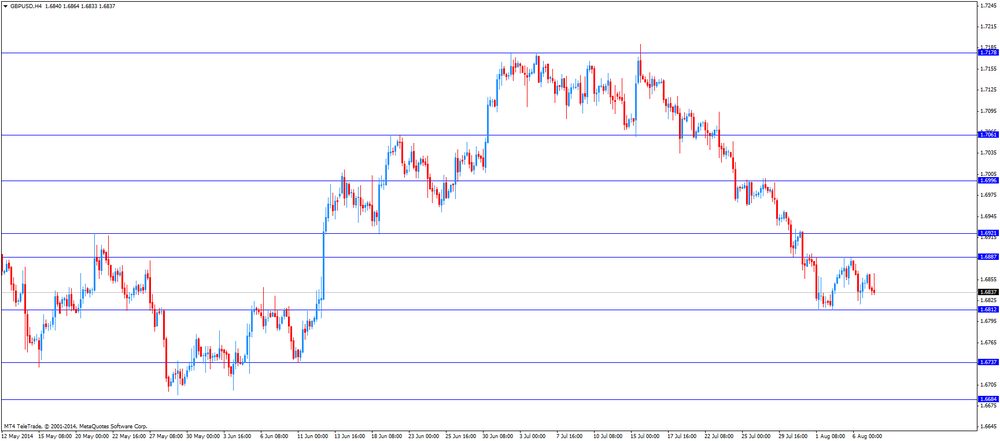Click the triangle arrow before GBPUSD,H4
This screenshot has width=1000, height=441.
(x=5, y=5)
